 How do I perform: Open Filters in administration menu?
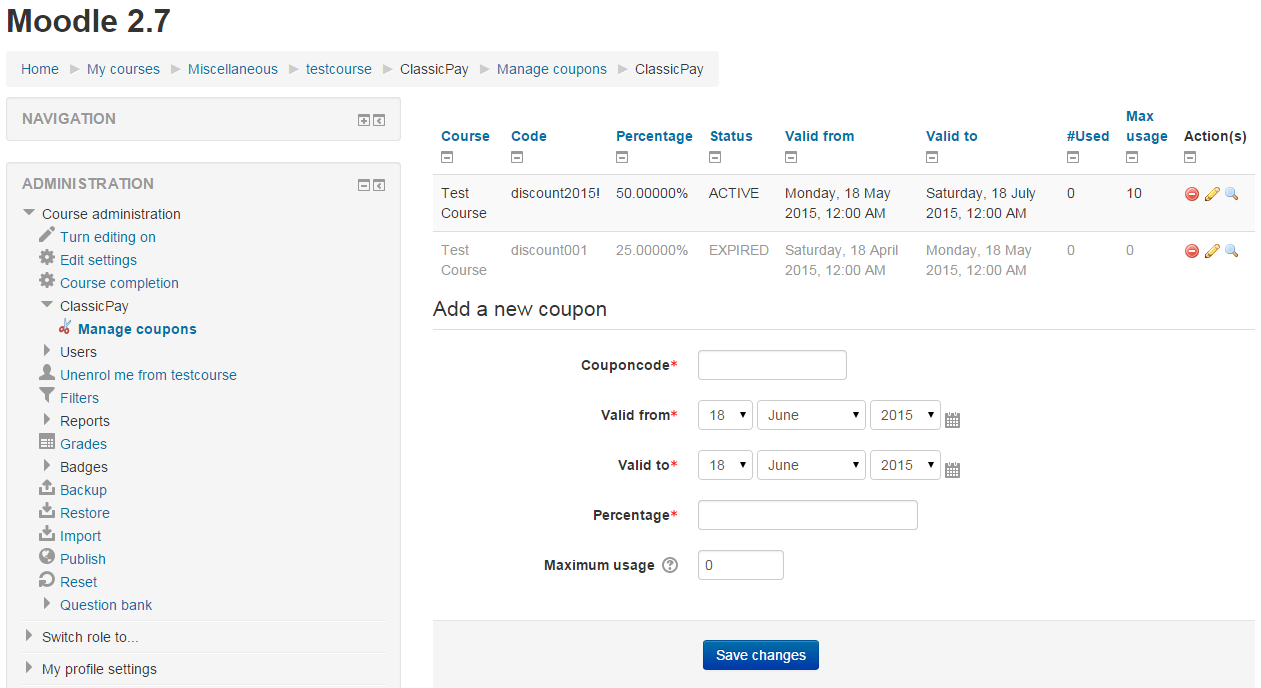79,398
